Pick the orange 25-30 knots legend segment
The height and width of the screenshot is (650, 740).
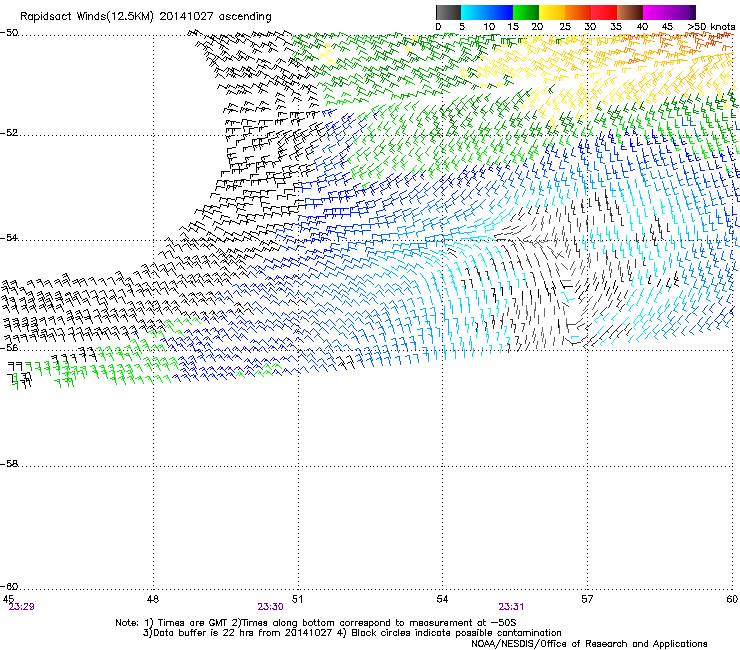(578, 12)
